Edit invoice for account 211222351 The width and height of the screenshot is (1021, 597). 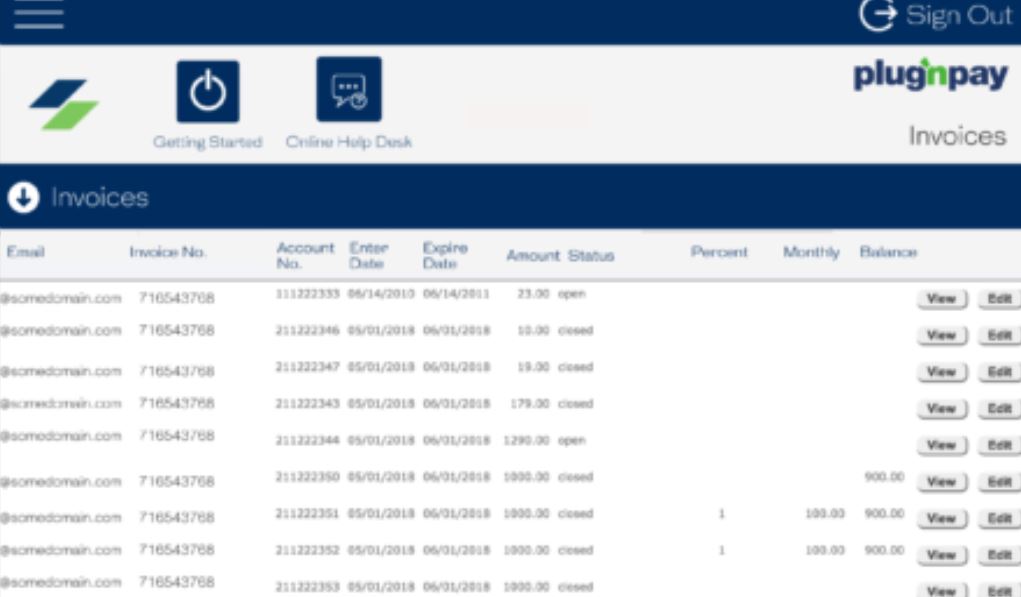(x=1000, y=518)
